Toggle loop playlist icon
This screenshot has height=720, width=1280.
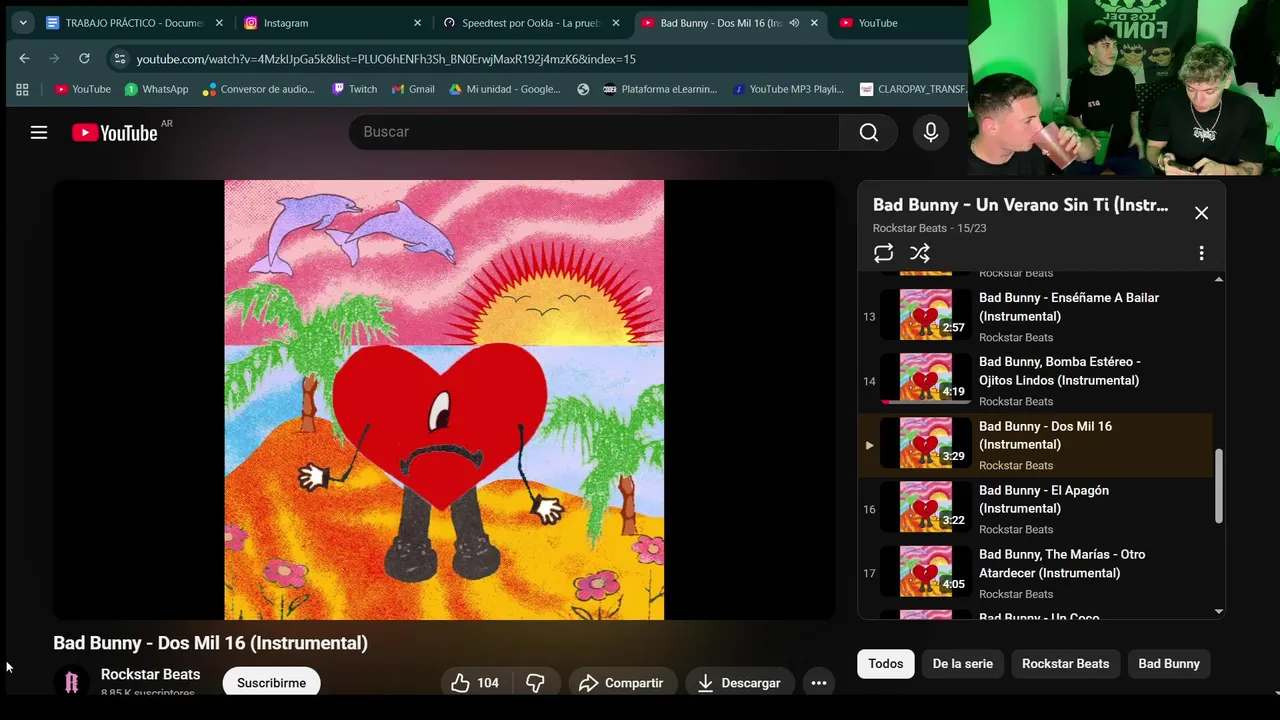(883, 253)
